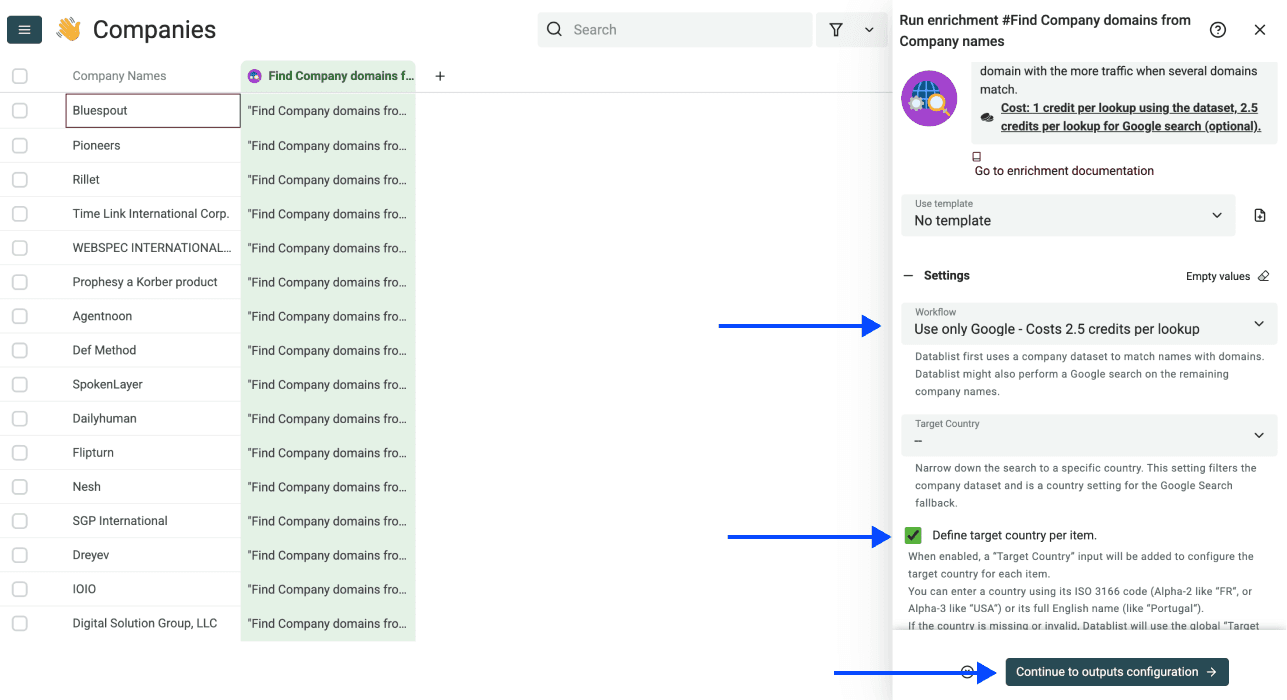Open the Use template dropdown
The image size is (1287, 700).
click(x=1068, y=215)
